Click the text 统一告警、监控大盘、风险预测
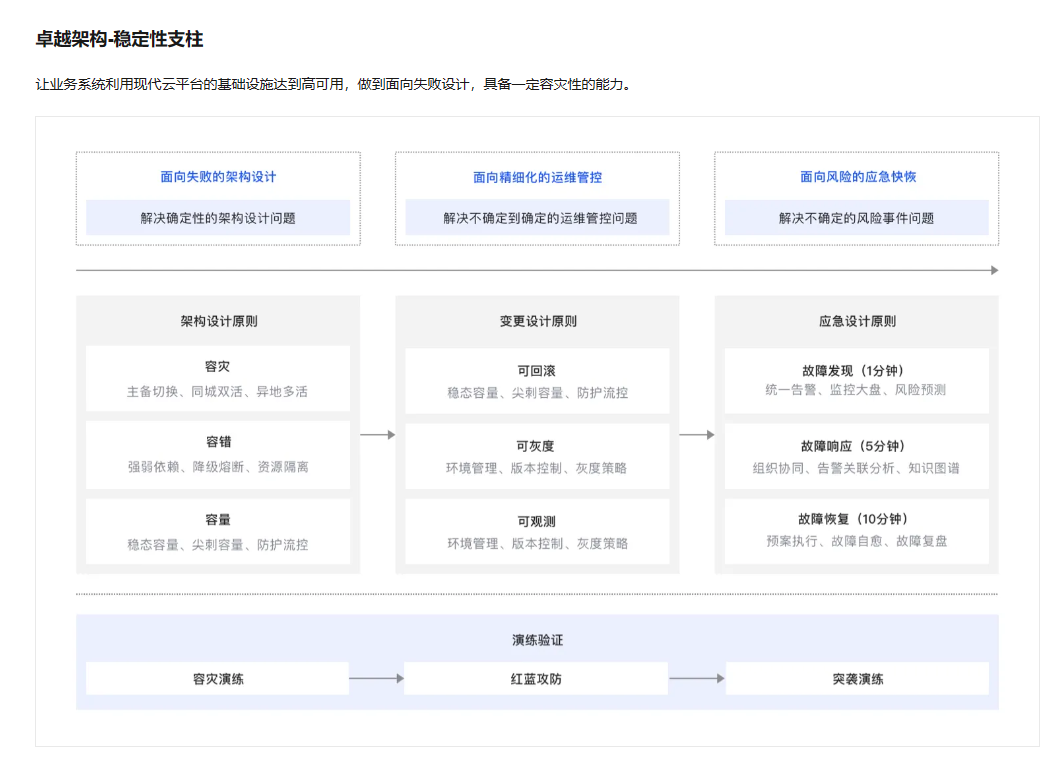Viewport: 1061px width, 762px height. click(855, 390)
